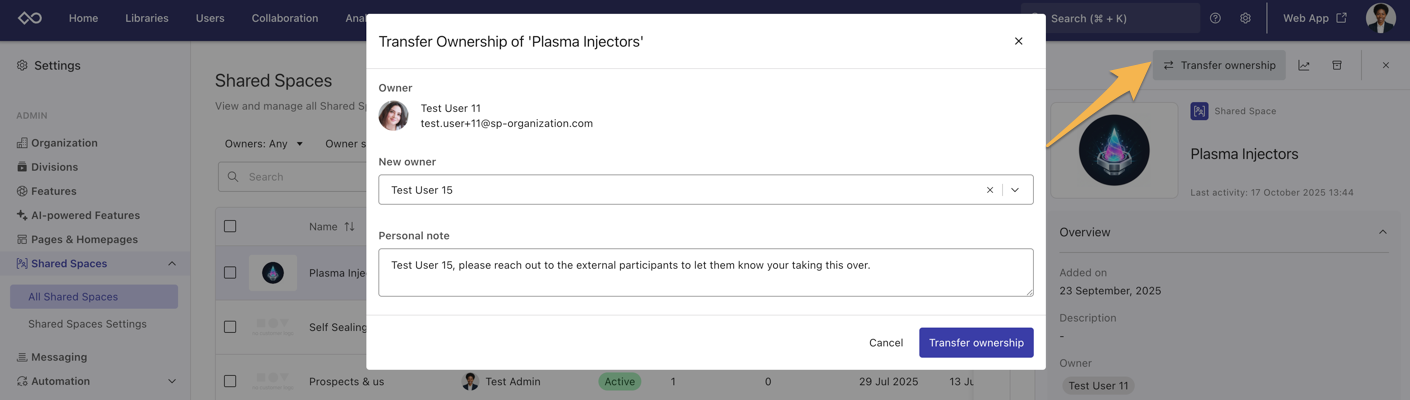Click the Plasma Injectors space thumbnail in panel

pyautogui.click(x=1114, y=150)
